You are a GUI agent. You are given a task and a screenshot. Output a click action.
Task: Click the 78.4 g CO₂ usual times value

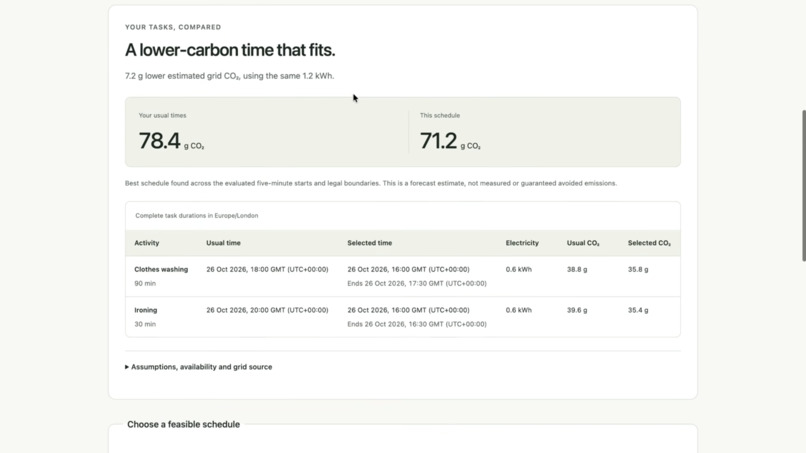click(x=171, y=141)
